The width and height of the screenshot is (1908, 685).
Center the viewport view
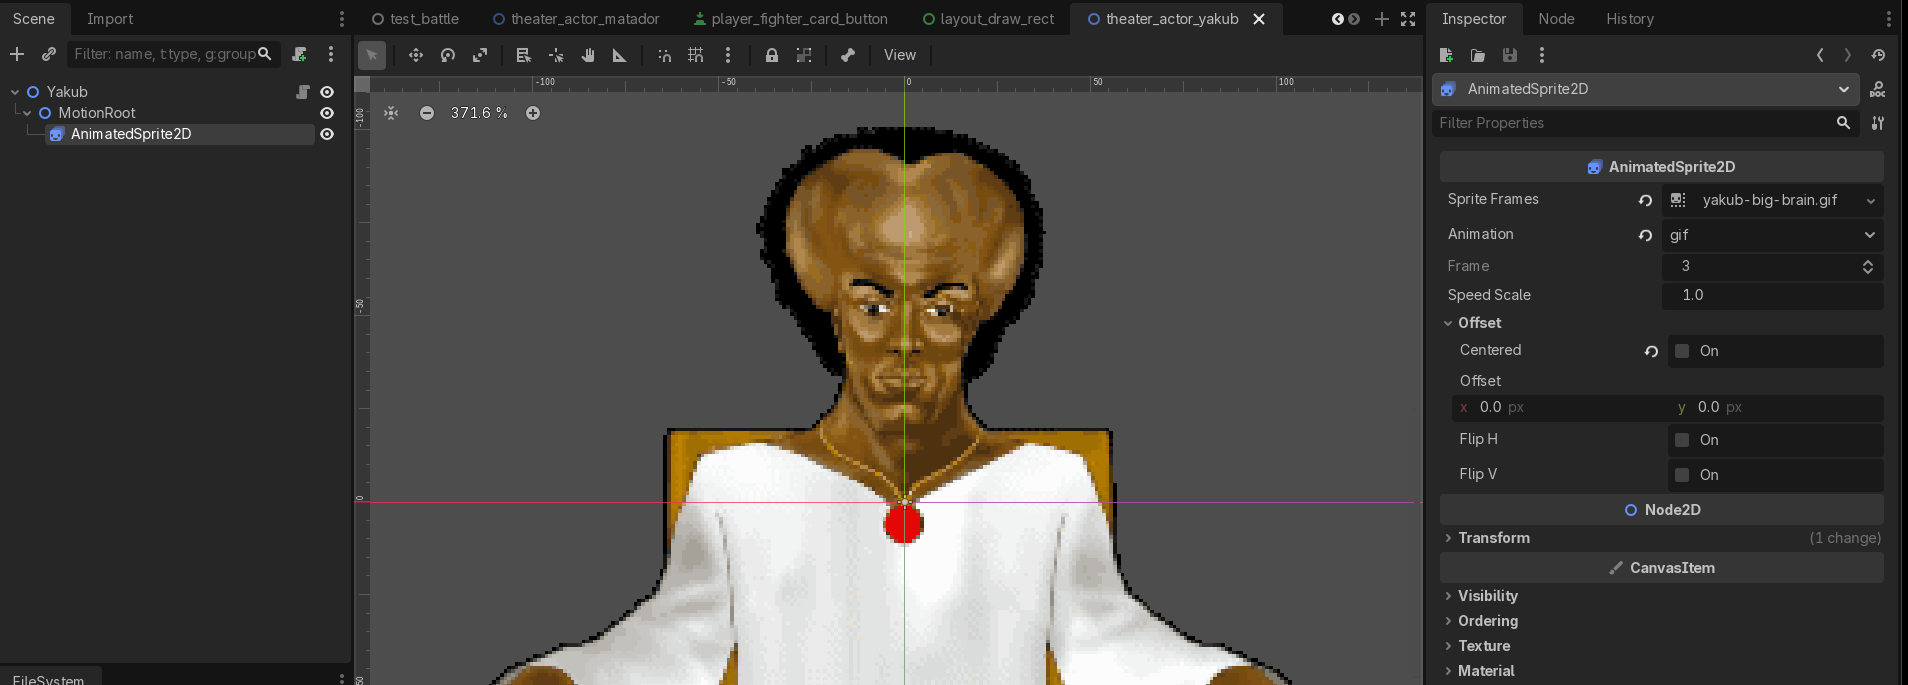[x=391, y=113]
